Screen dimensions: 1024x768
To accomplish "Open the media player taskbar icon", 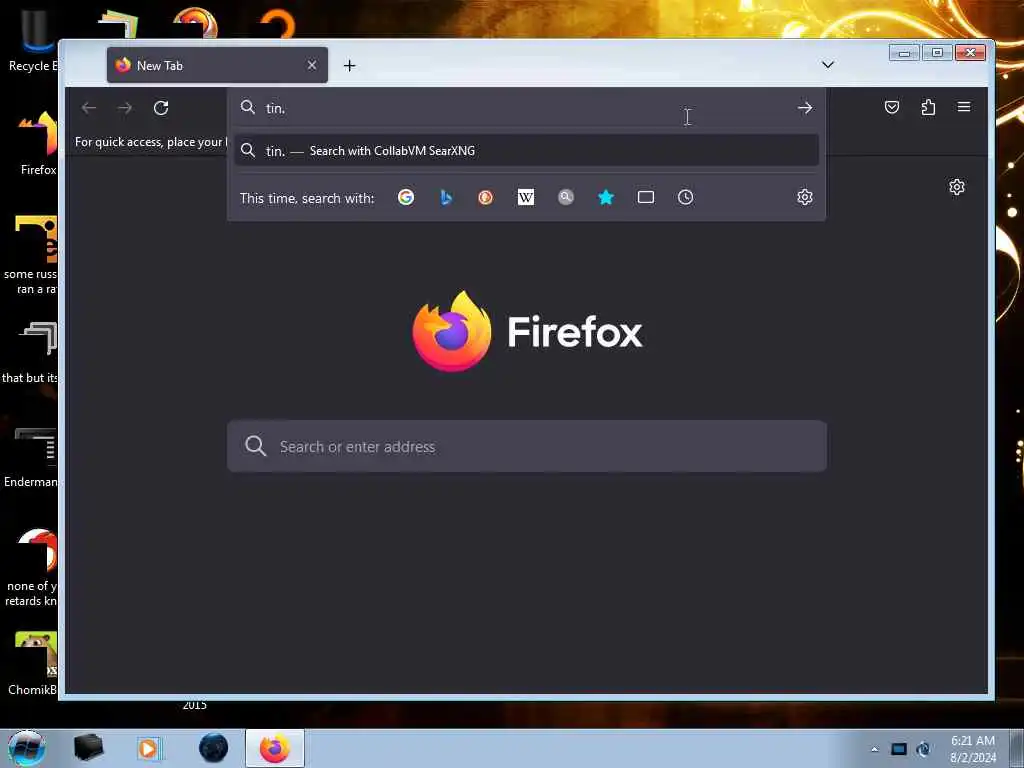I will 148,748.
